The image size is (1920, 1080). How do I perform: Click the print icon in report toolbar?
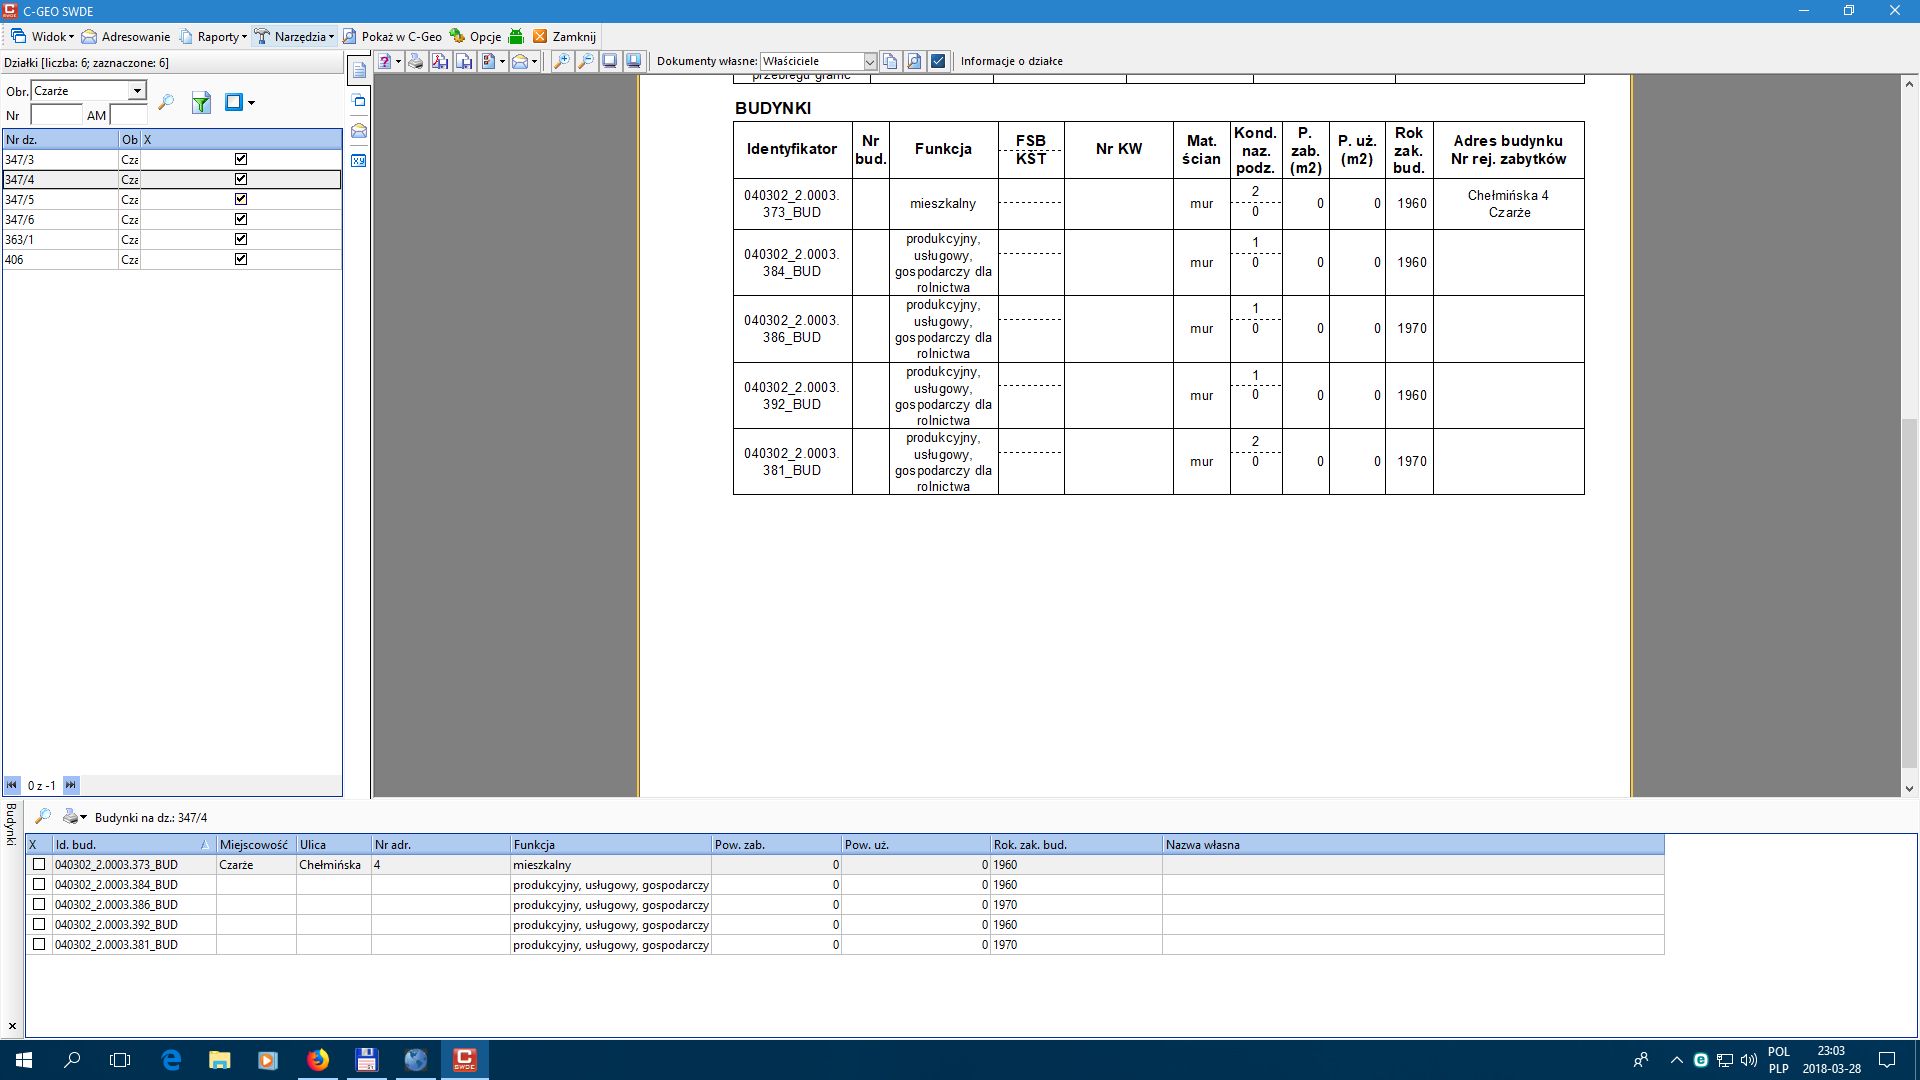pos(416,61)
